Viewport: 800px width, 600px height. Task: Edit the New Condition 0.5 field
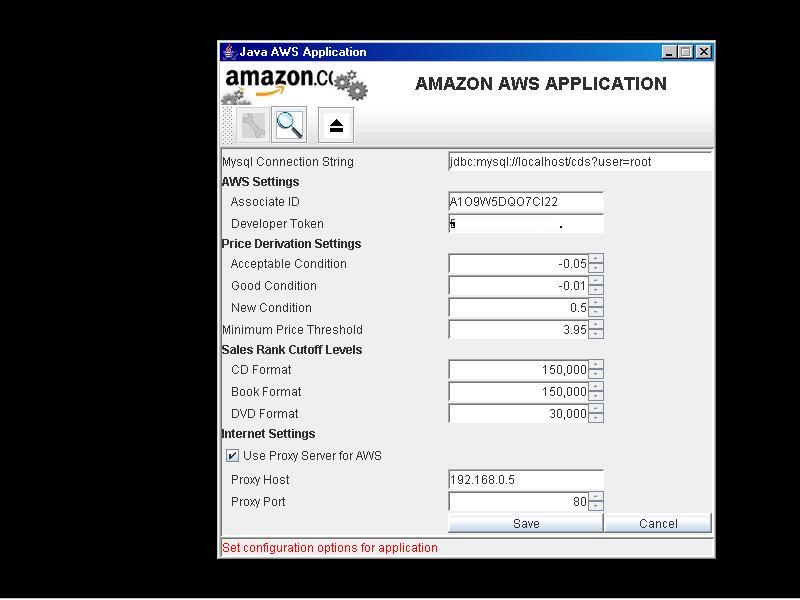pyautogui.click(x=518, y=308)
